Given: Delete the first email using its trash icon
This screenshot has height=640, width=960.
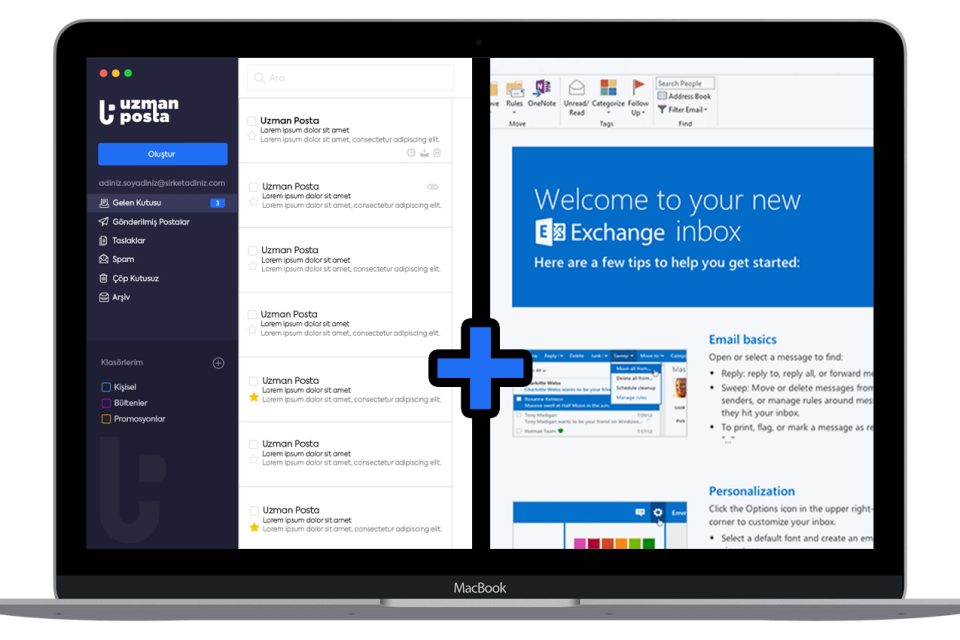Looking at the screenshot, I should 437,153.
